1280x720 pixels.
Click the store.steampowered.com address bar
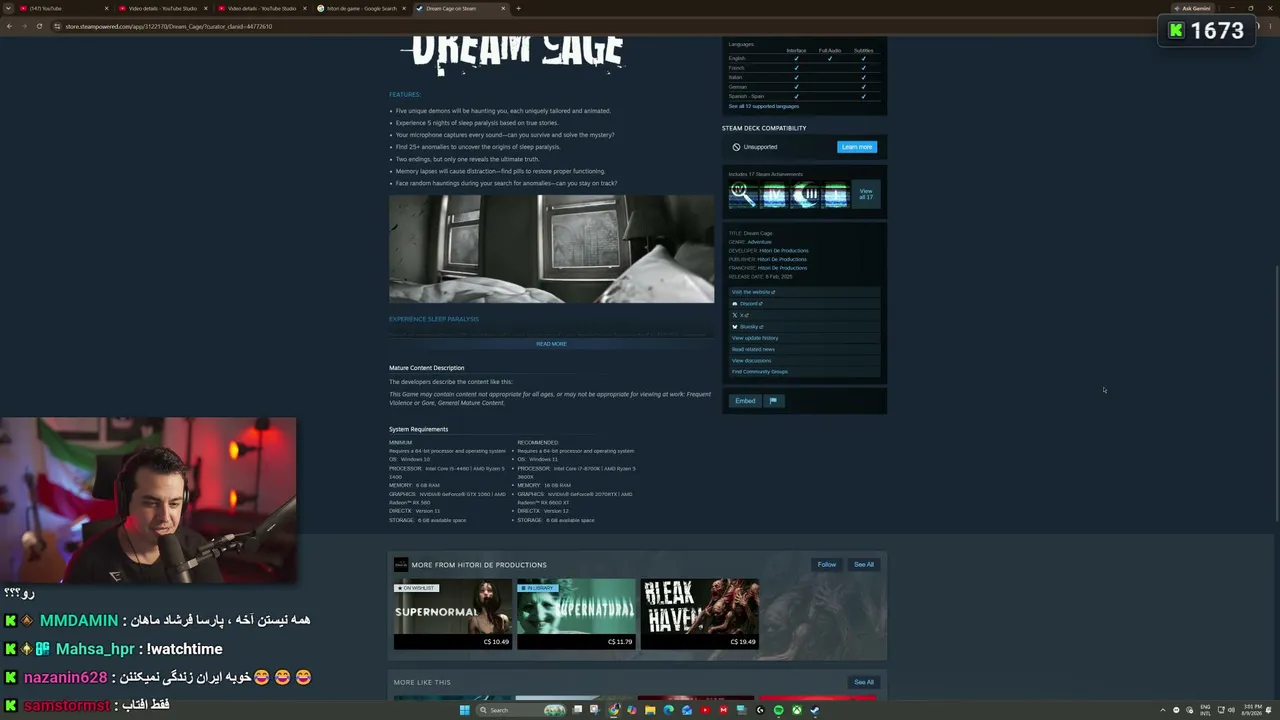pos(600,26)
